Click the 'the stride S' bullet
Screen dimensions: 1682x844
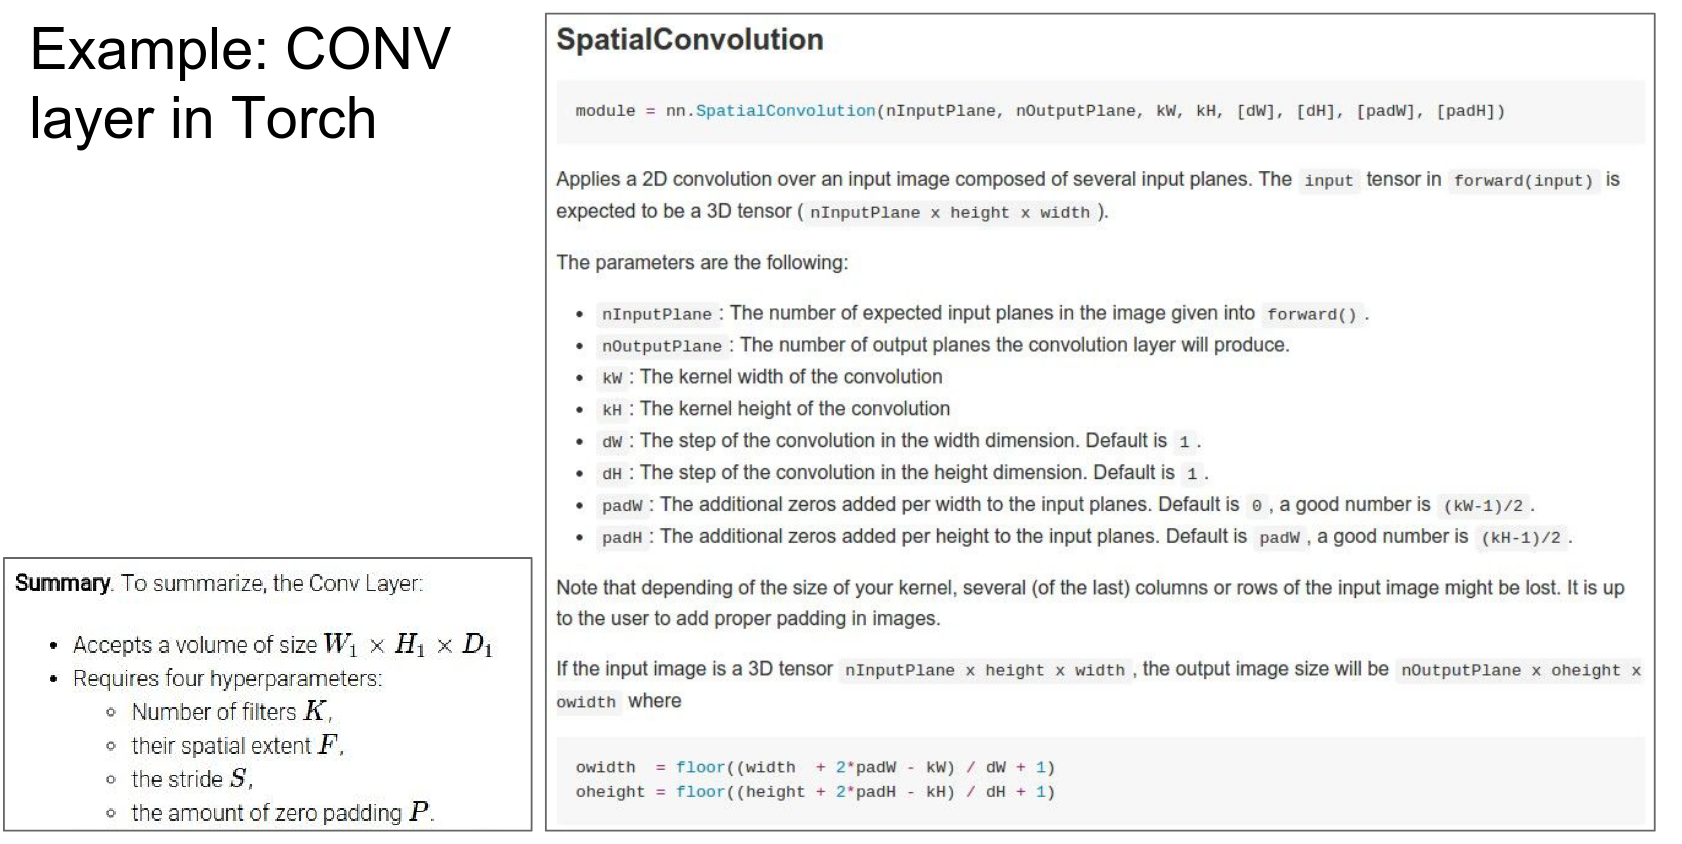(191, 779)
